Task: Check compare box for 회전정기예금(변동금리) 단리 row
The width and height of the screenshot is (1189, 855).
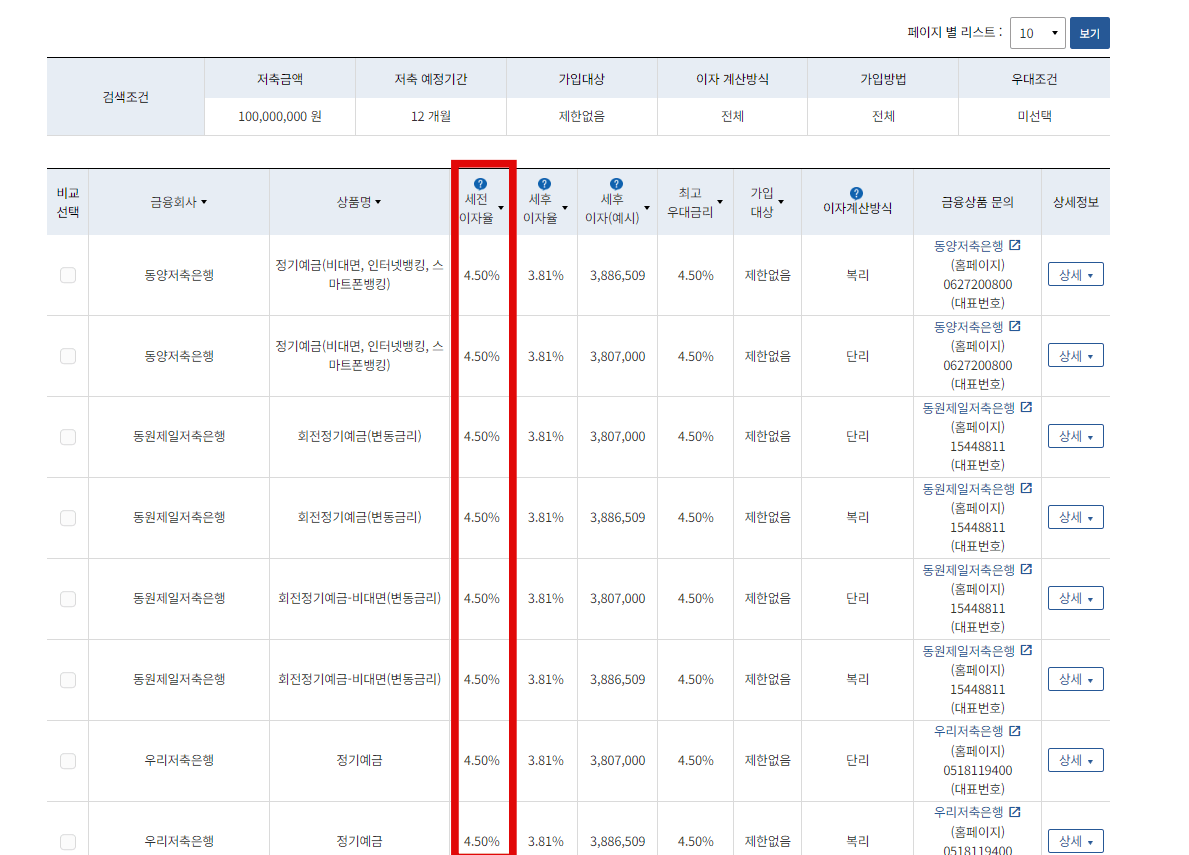Action: point(68,437)
